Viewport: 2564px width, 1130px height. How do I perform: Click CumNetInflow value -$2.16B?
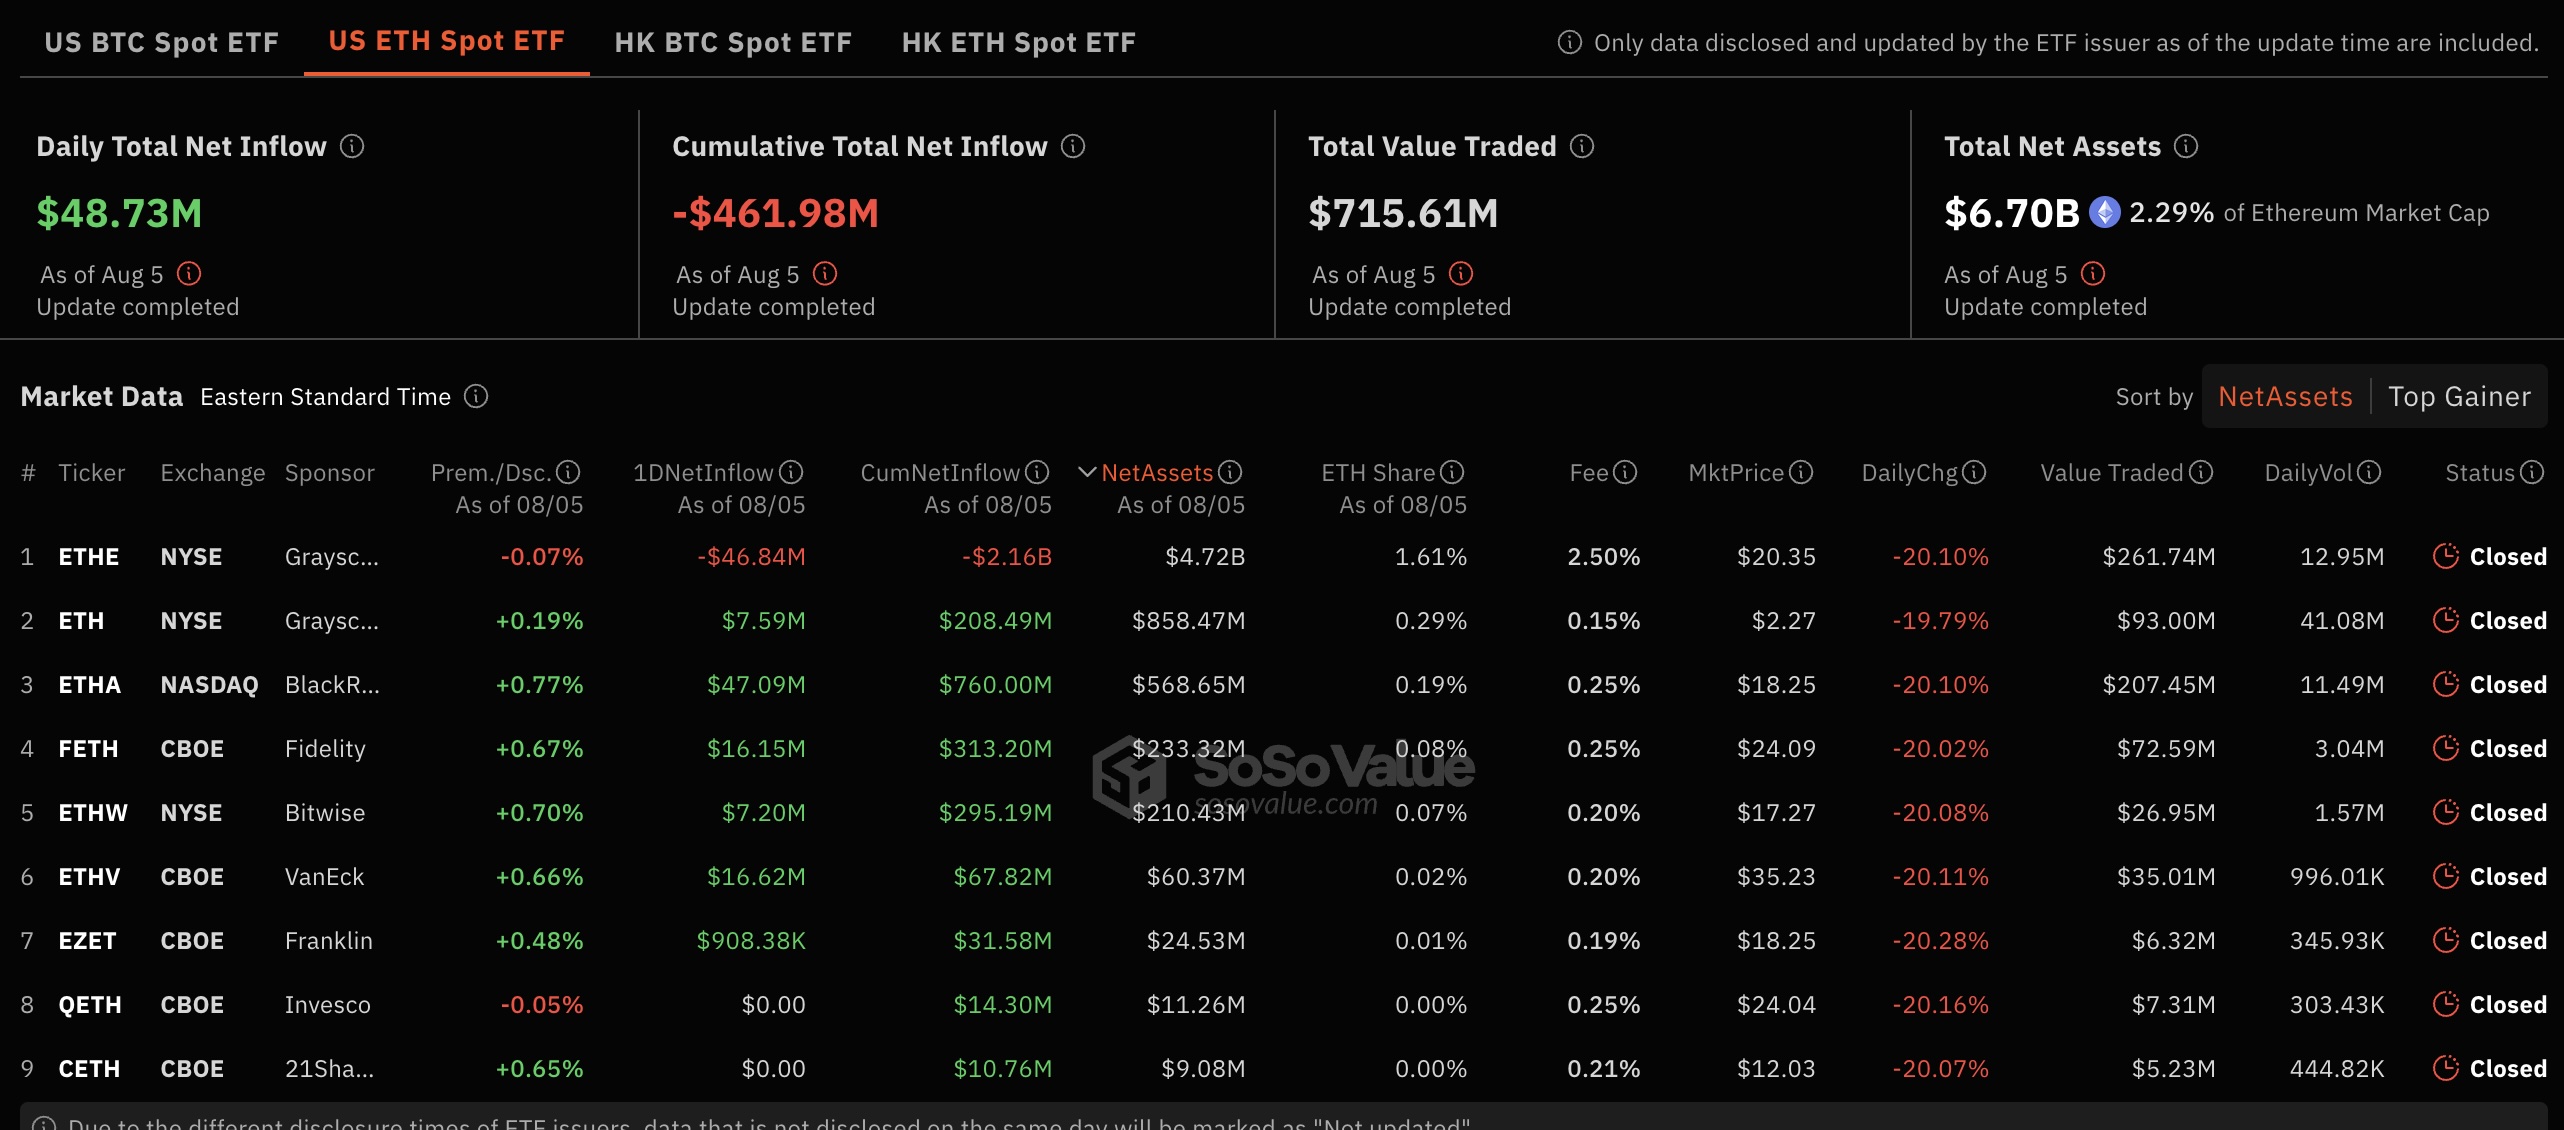point(1007,557)
